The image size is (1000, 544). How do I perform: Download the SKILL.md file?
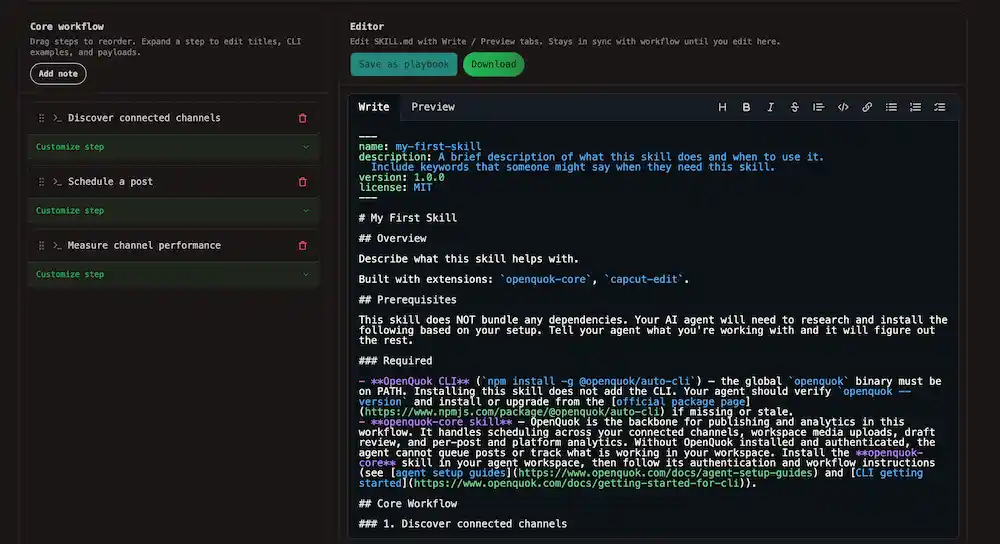pos(494,64)
